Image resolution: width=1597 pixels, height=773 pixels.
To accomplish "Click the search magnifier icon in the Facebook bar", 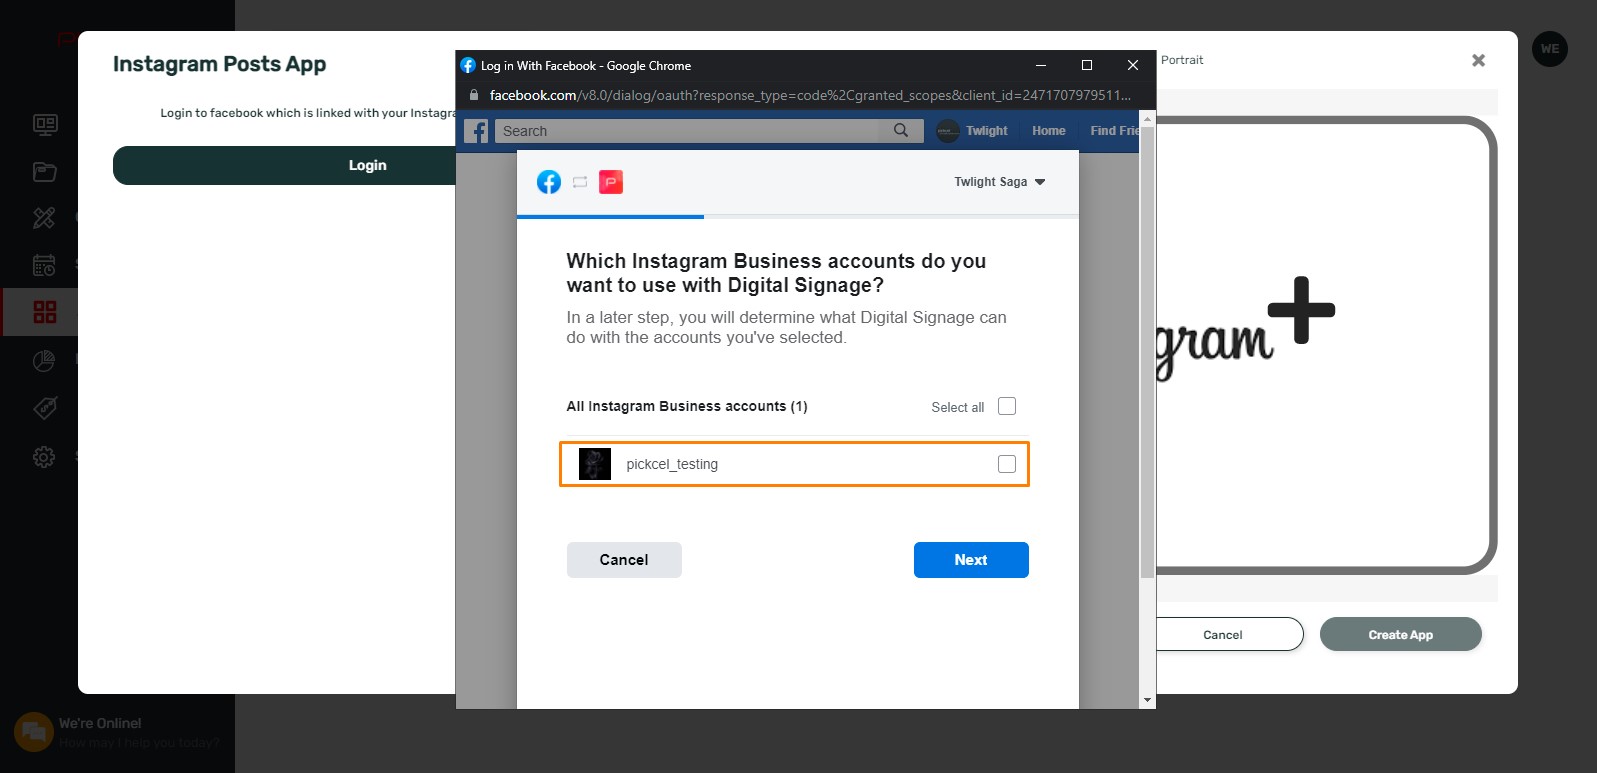I will [x=901, y=130].
